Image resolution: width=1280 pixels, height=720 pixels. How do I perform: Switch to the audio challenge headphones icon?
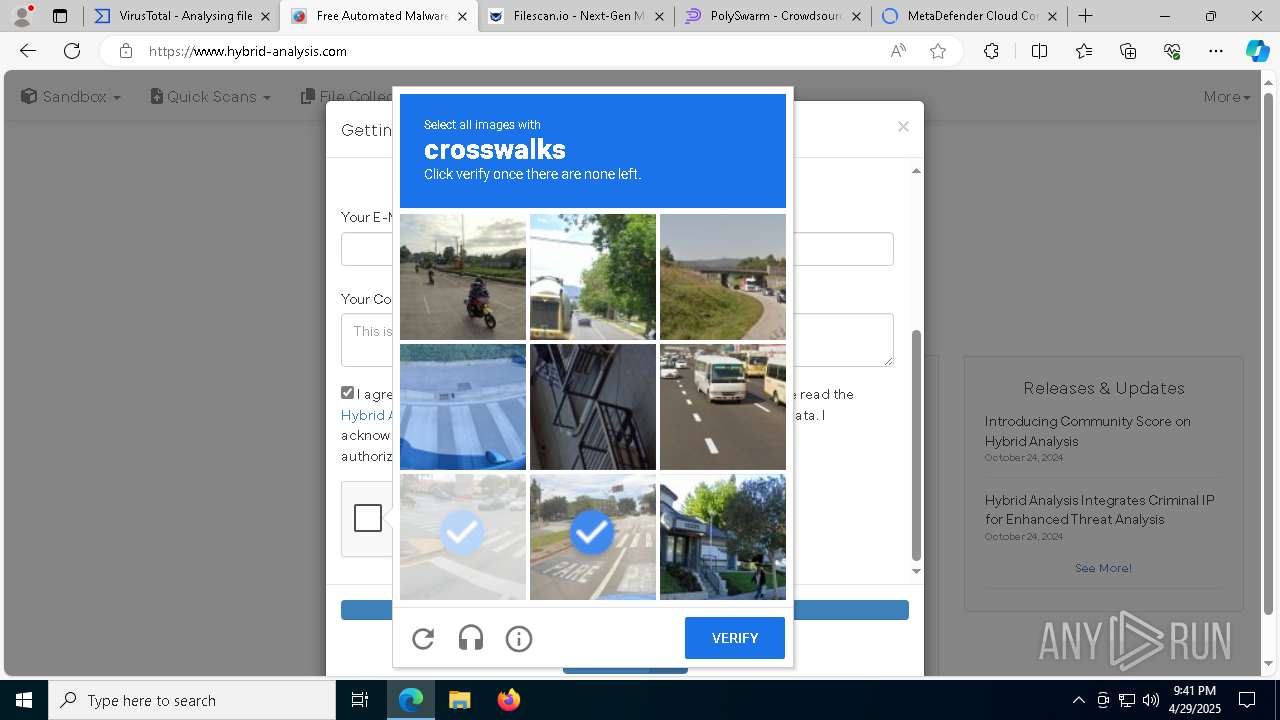[x=471, y=638]
